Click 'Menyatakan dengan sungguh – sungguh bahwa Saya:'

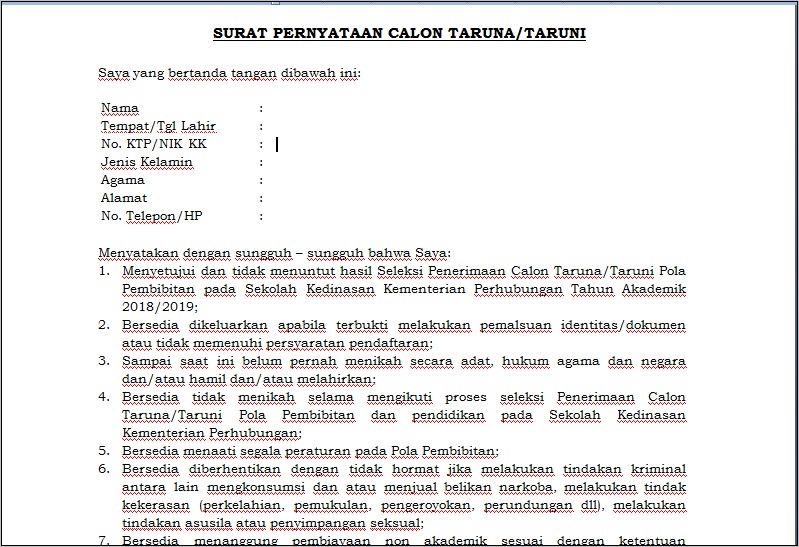point(275,253)
